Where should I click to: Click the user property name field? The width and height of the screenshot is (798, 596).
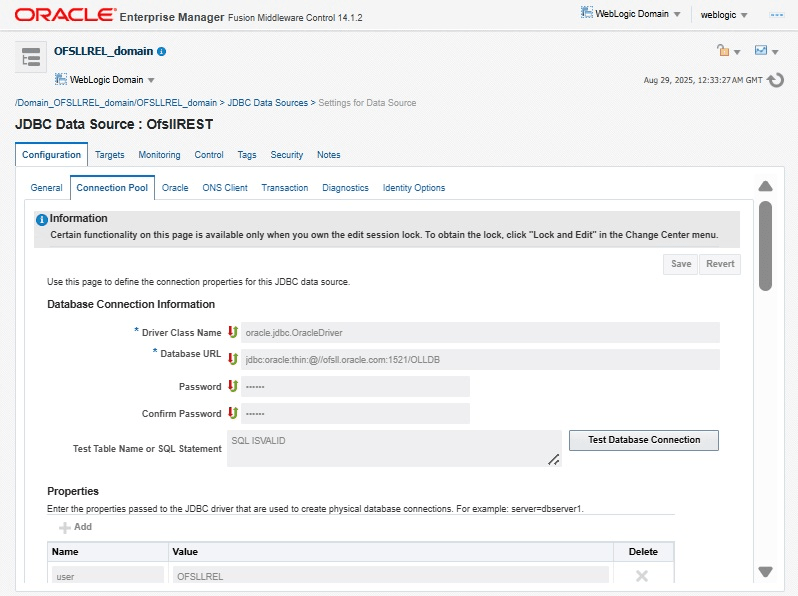107,575
